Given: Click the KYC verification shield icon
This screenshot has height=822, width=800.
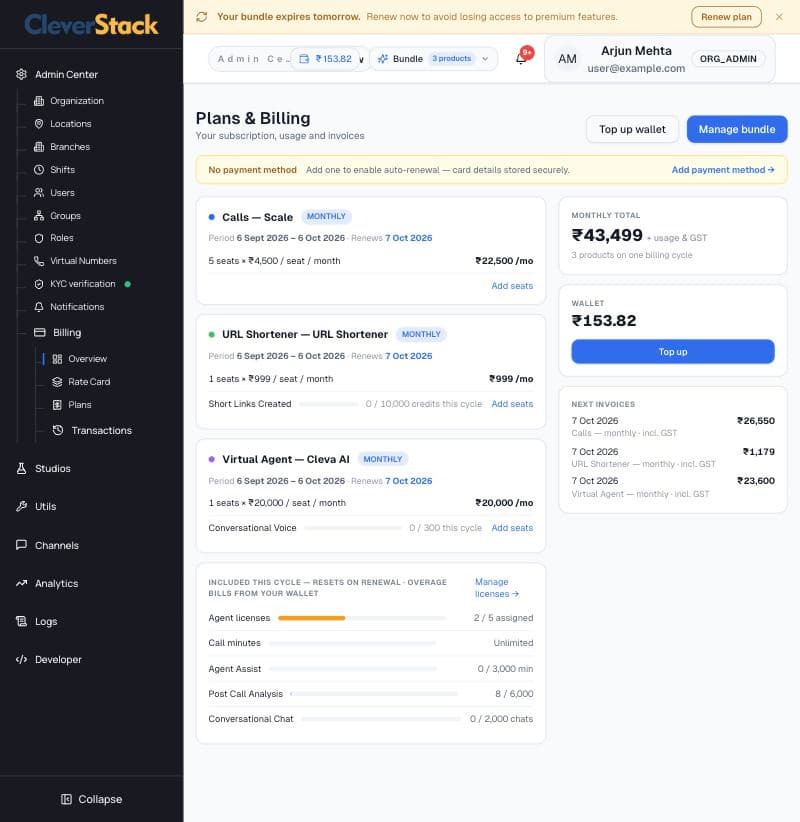Looking at the screenshot, I should pyautogui.click(x=39, y=284).
